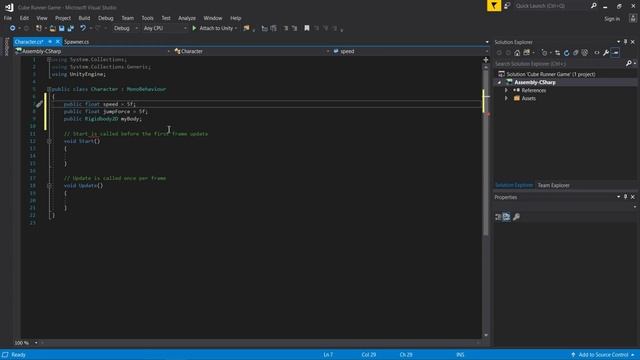Expand the References node
The image size is (640, 360).
click(507, 90)
